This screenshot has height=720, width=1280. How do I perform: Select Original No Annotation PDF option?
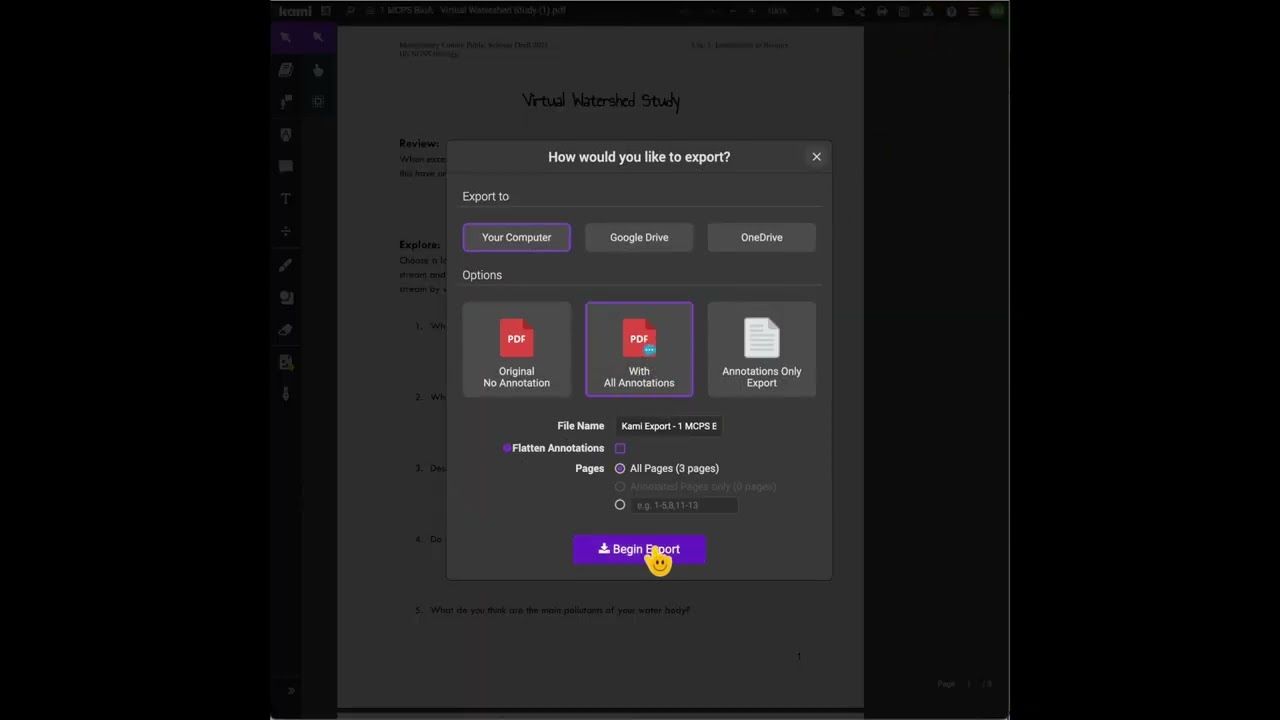pos(516,350)
